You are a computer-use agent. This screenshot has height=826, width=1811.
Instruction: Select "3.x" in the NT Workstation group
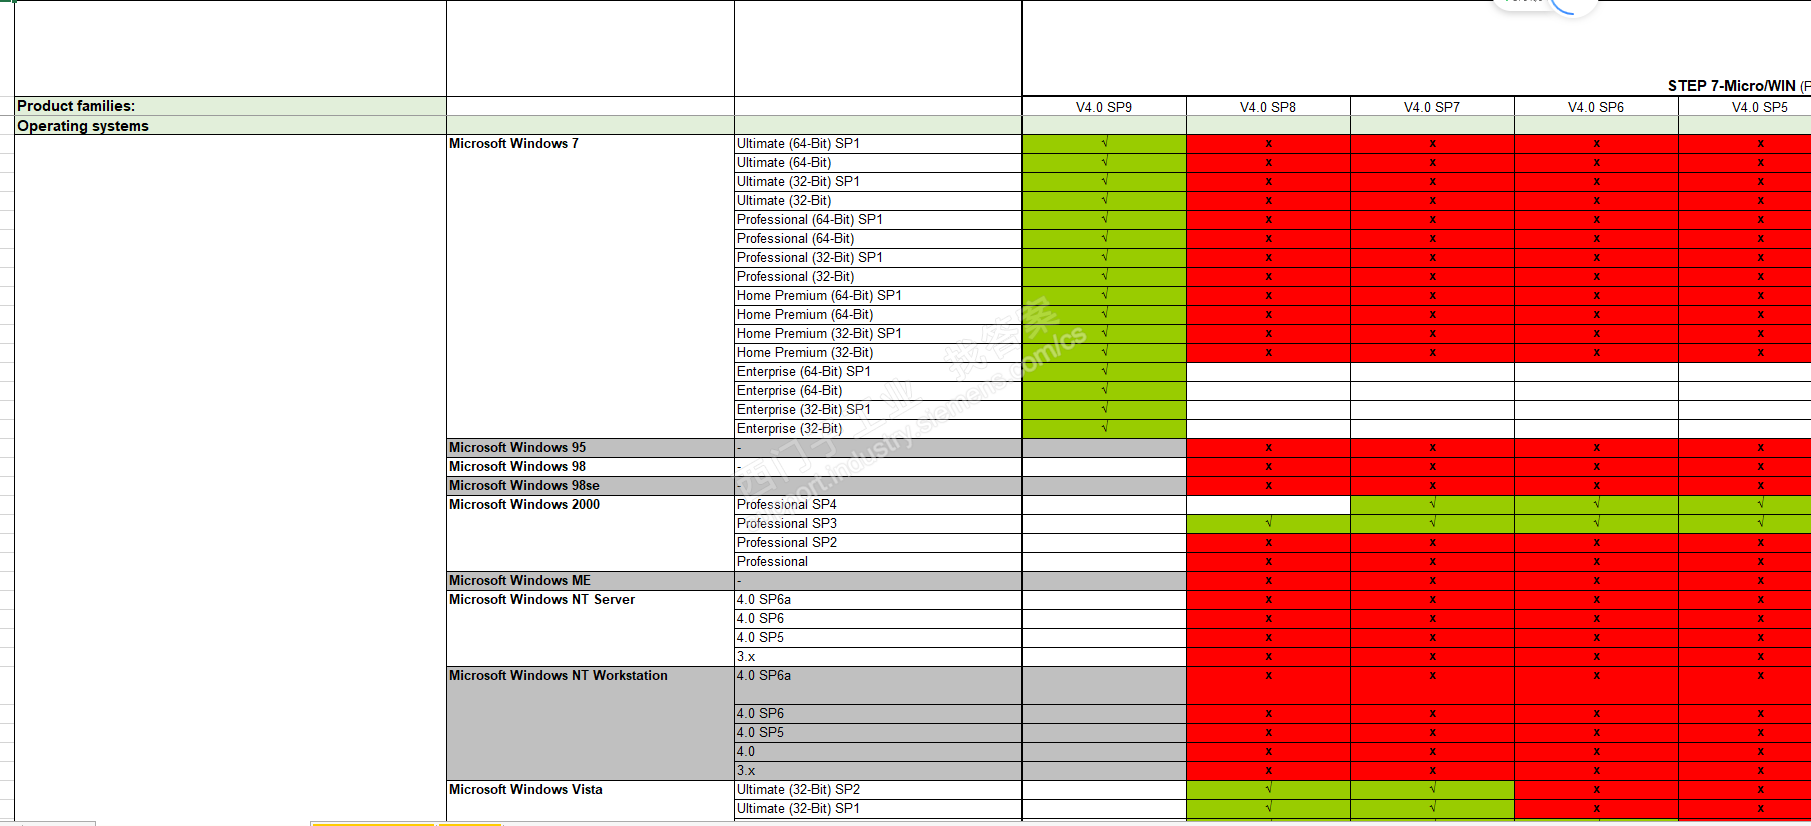[x=878, y=771]
